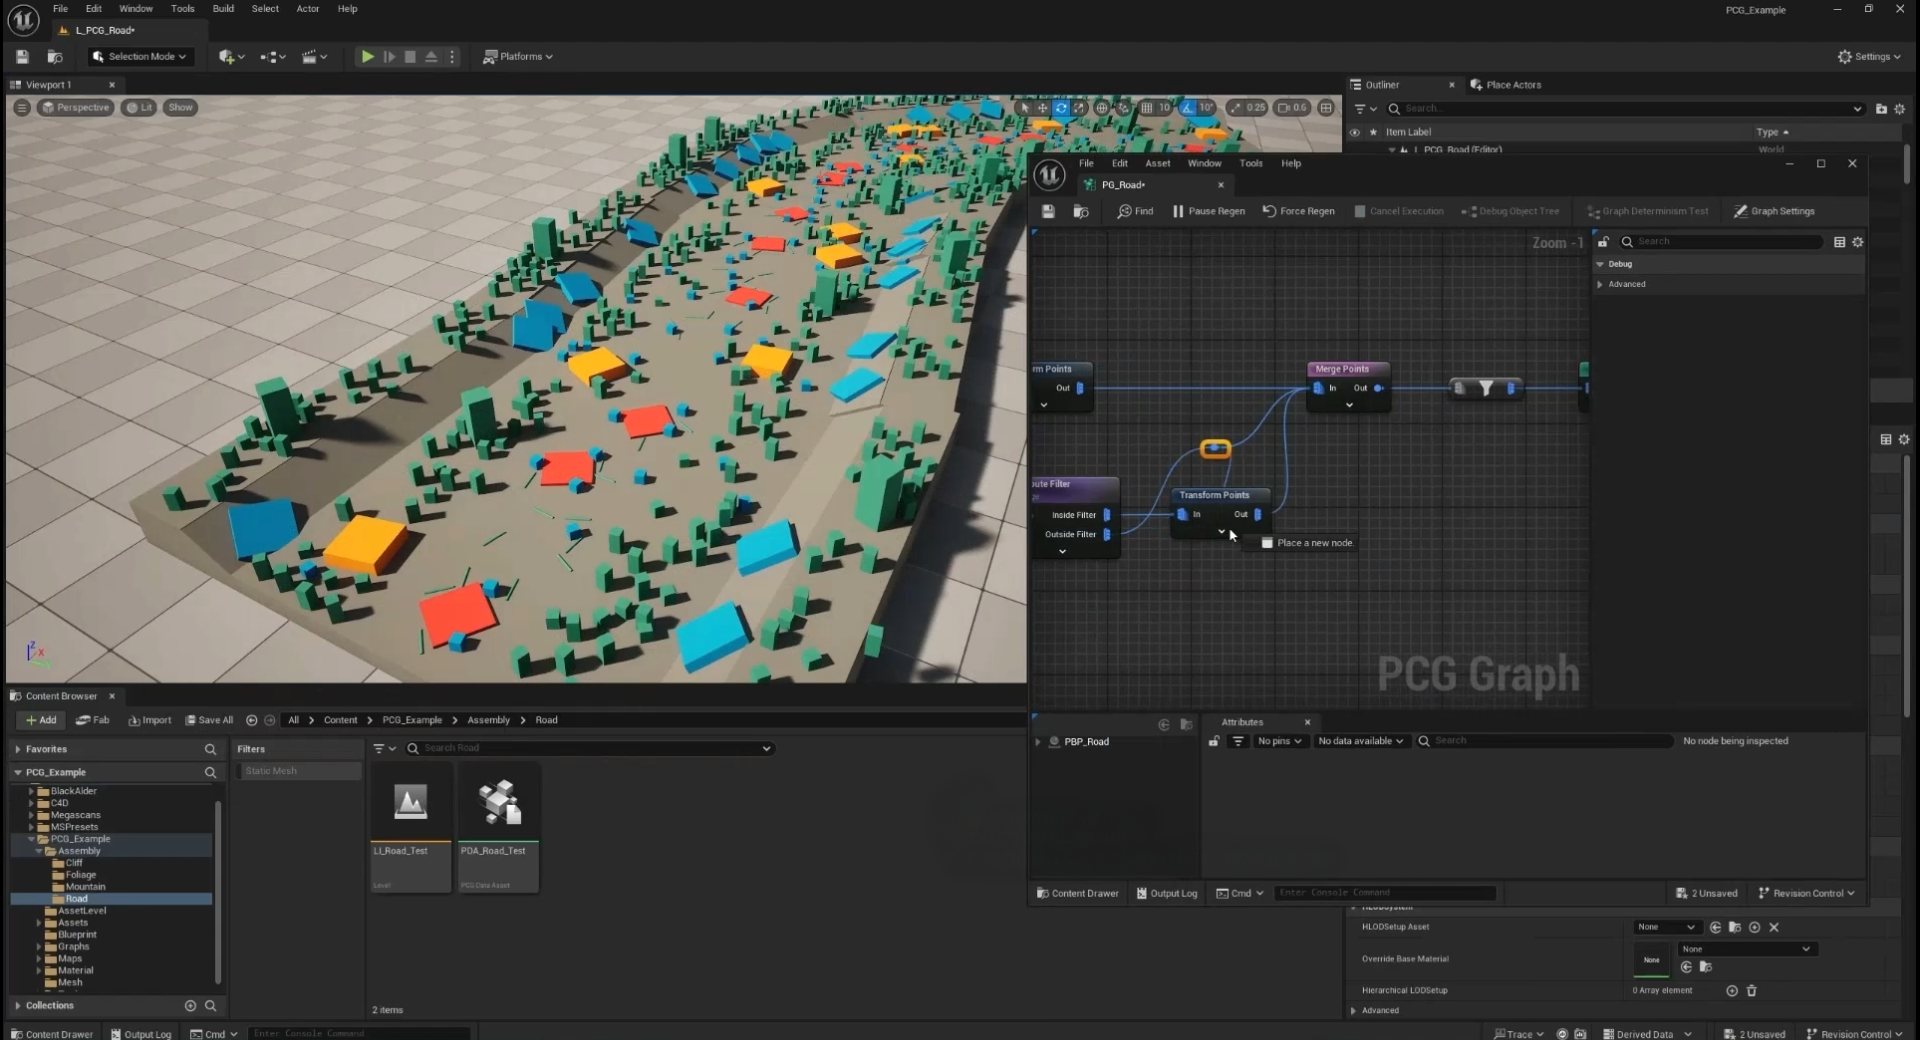Toggle world/local coordinate space globe icon

pos(1102,107)
